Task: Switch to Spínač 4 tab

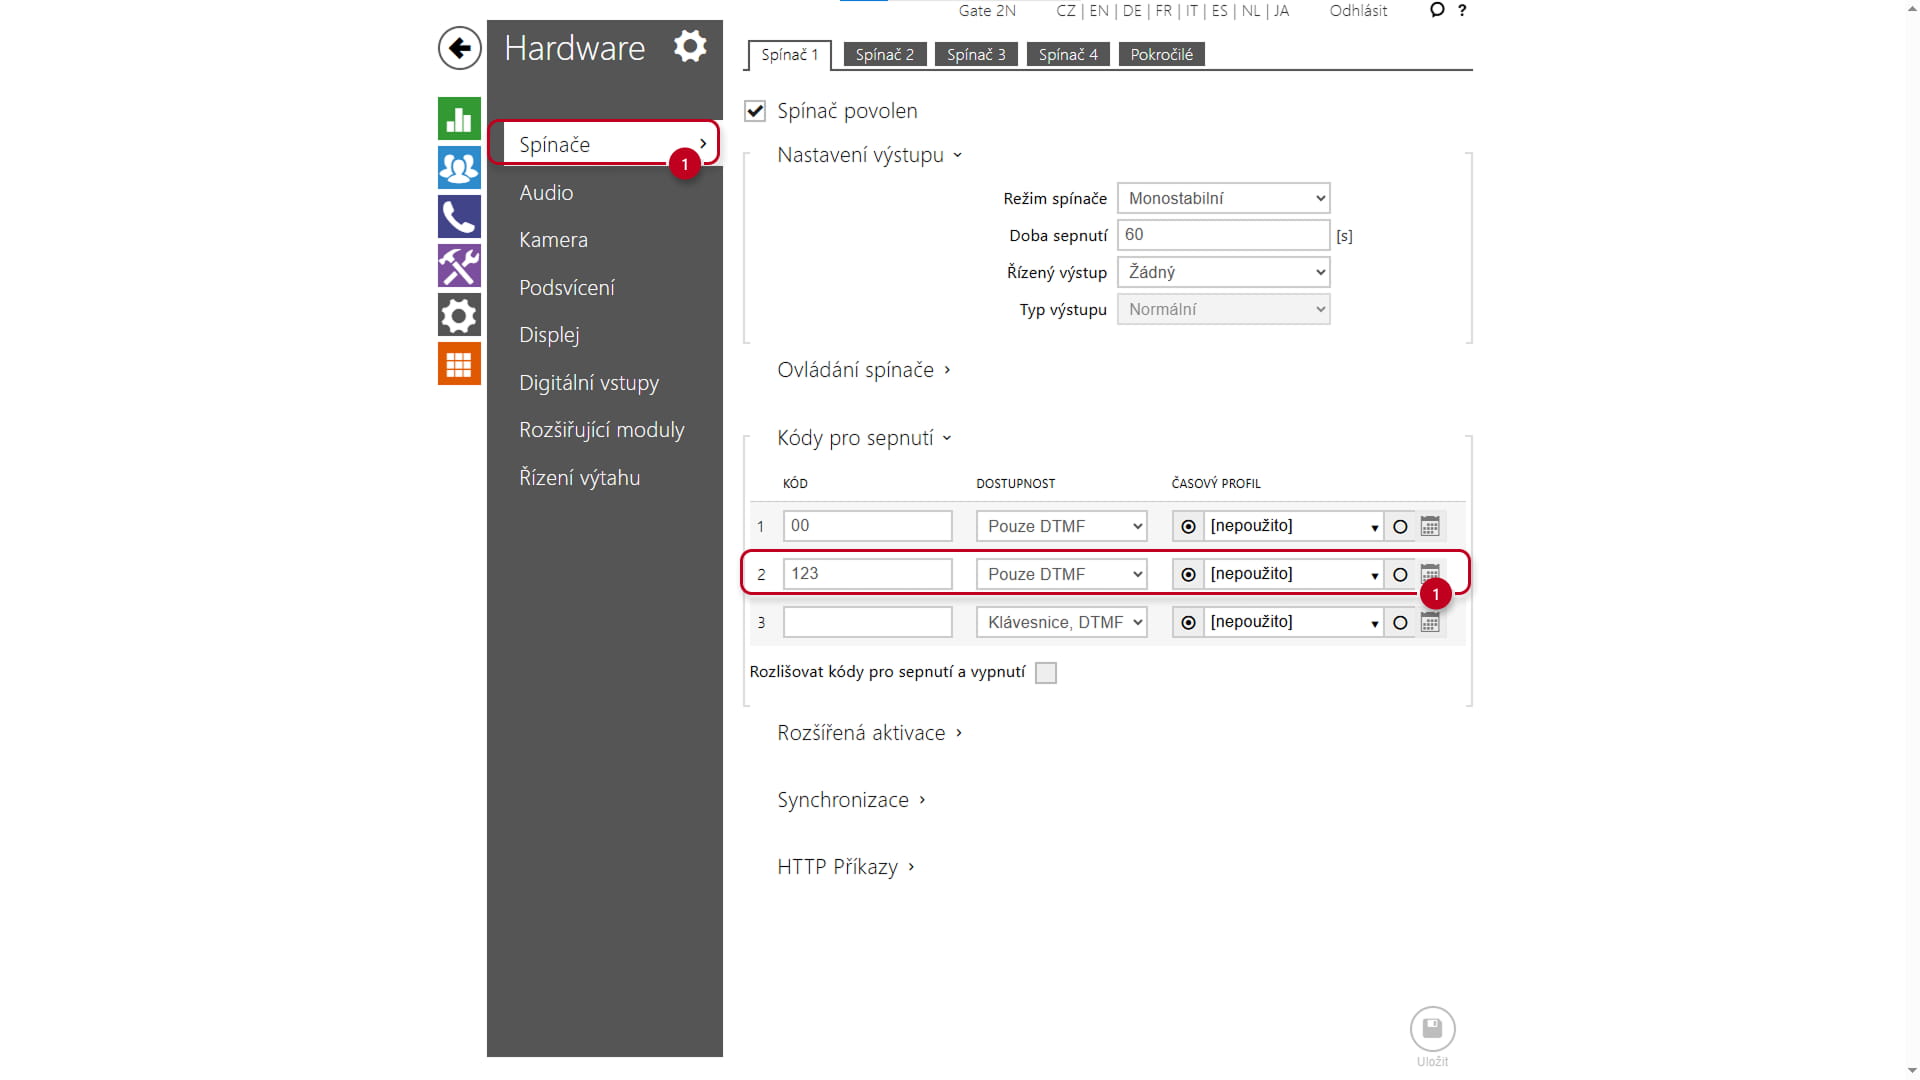Action: tap(1068, 55)
